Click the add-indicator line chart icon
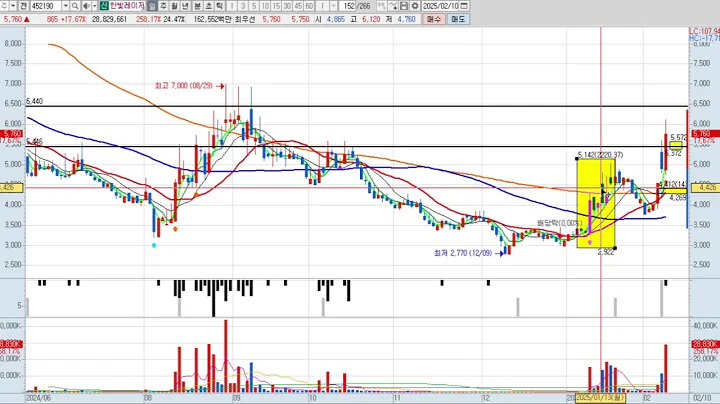The image size is (720, 404). (x=393, y=6)
